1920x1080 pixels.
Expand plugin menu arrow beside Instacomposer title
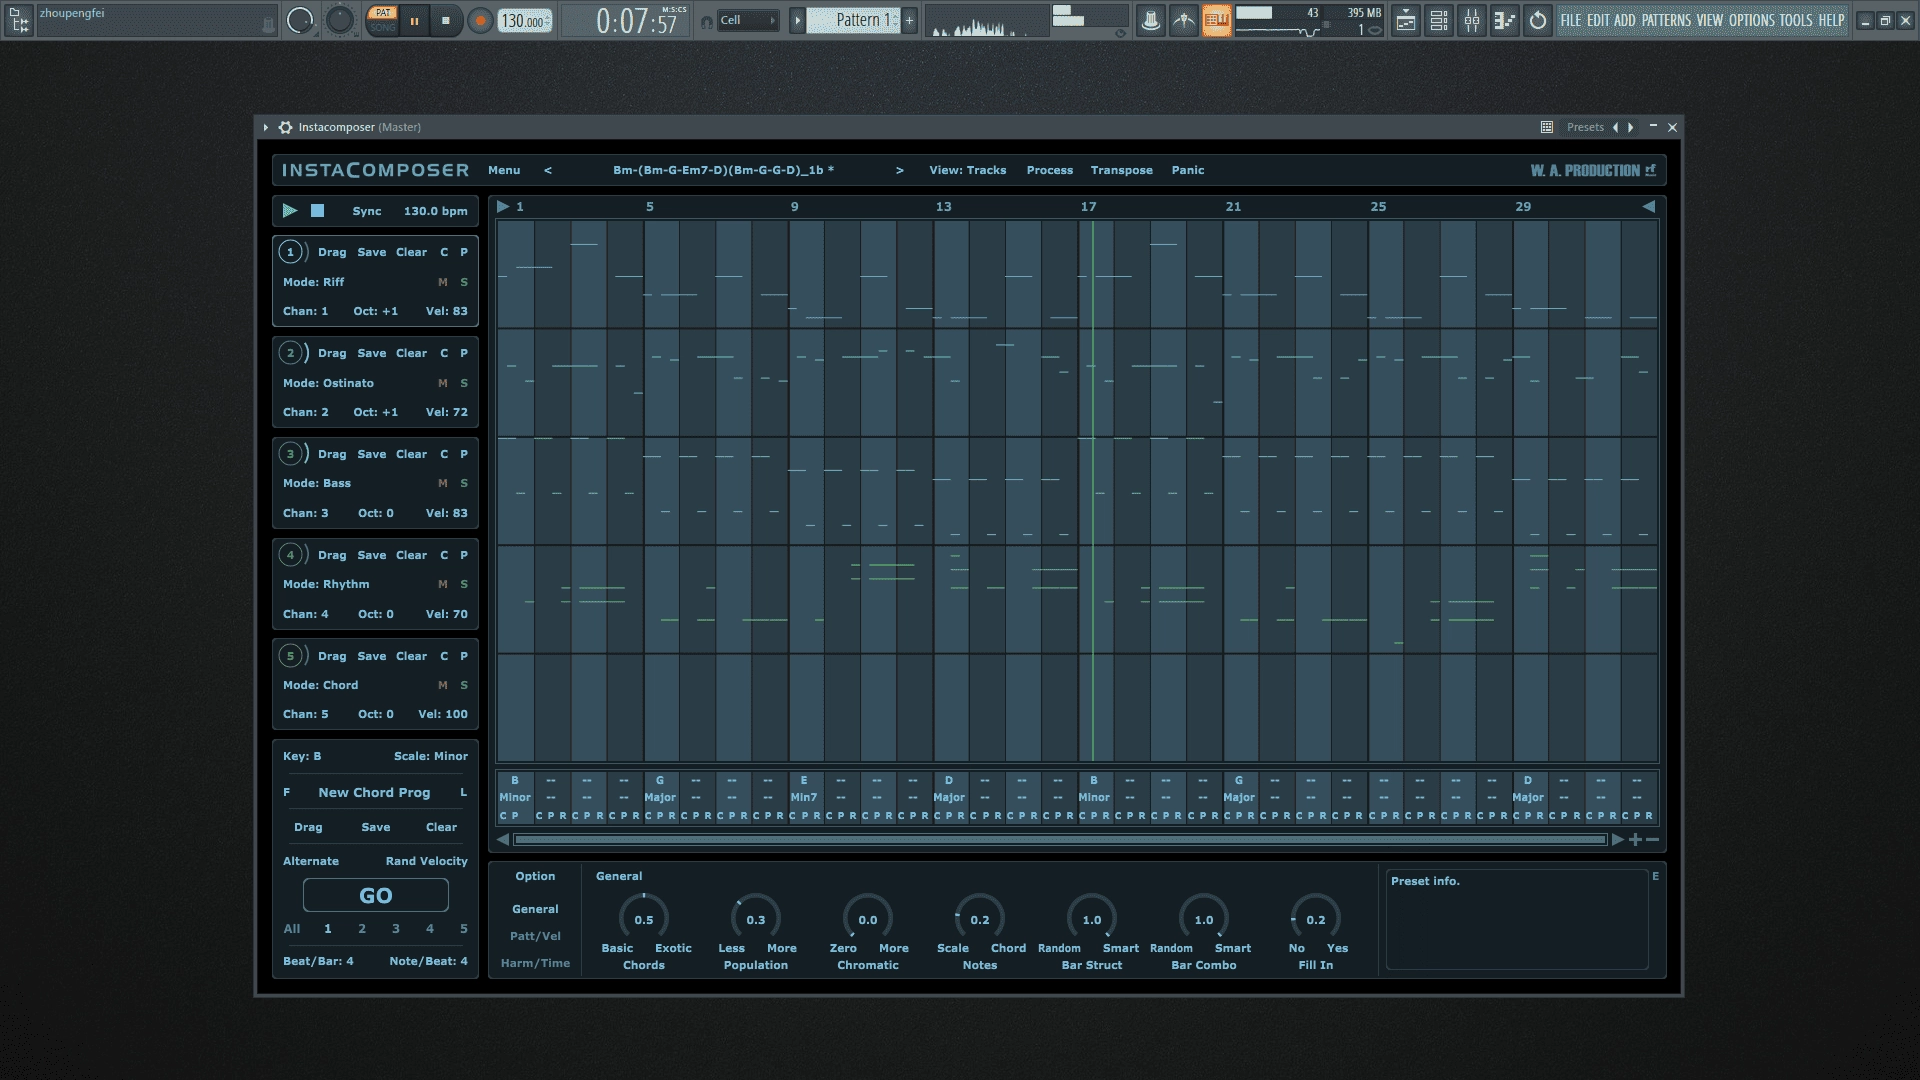click(265, 127)
